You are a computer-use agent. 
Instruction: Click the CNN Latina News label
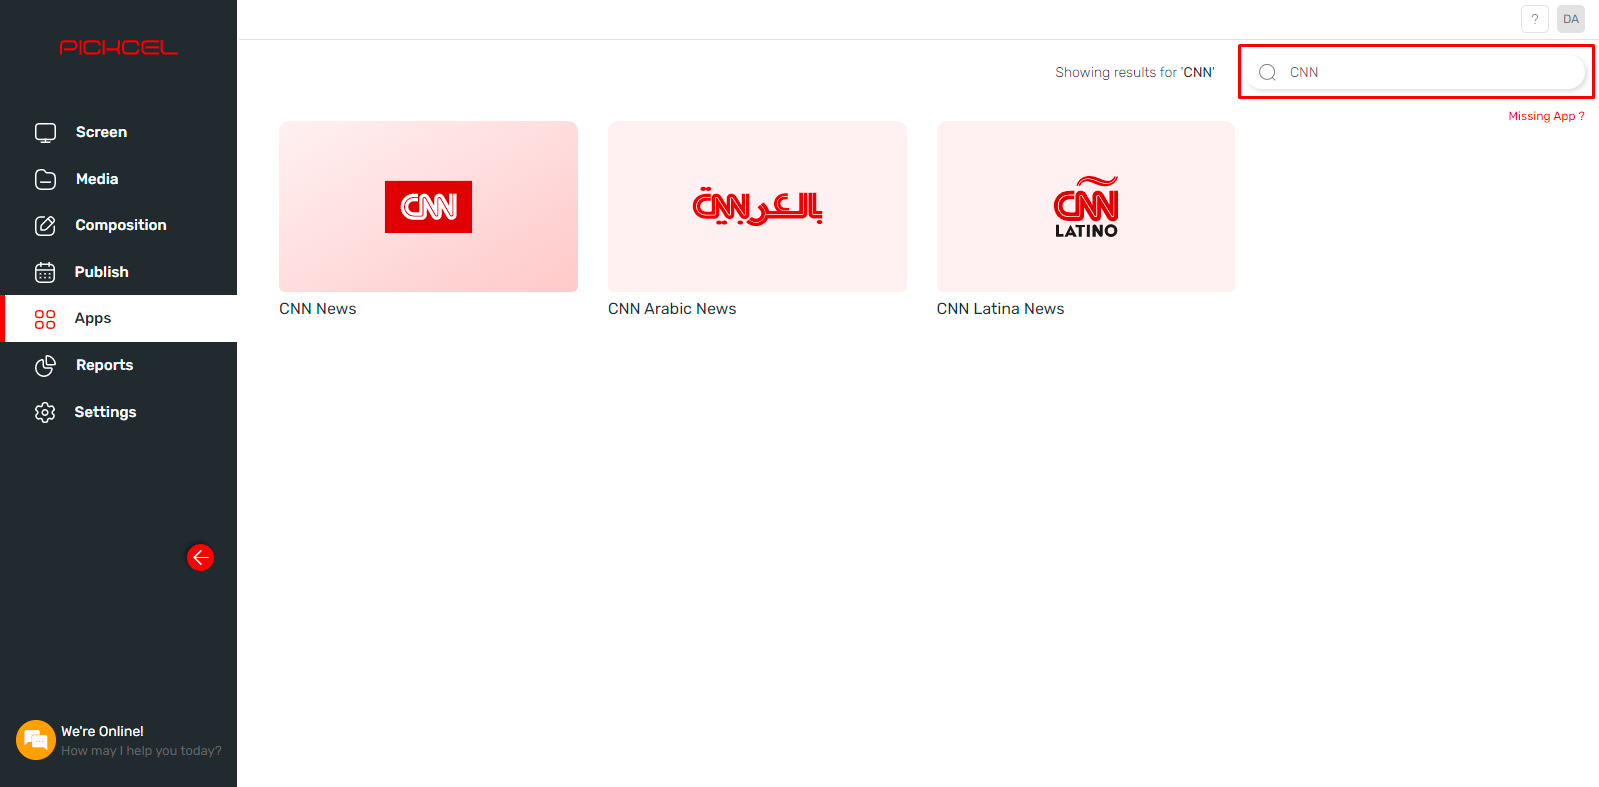1000,309
